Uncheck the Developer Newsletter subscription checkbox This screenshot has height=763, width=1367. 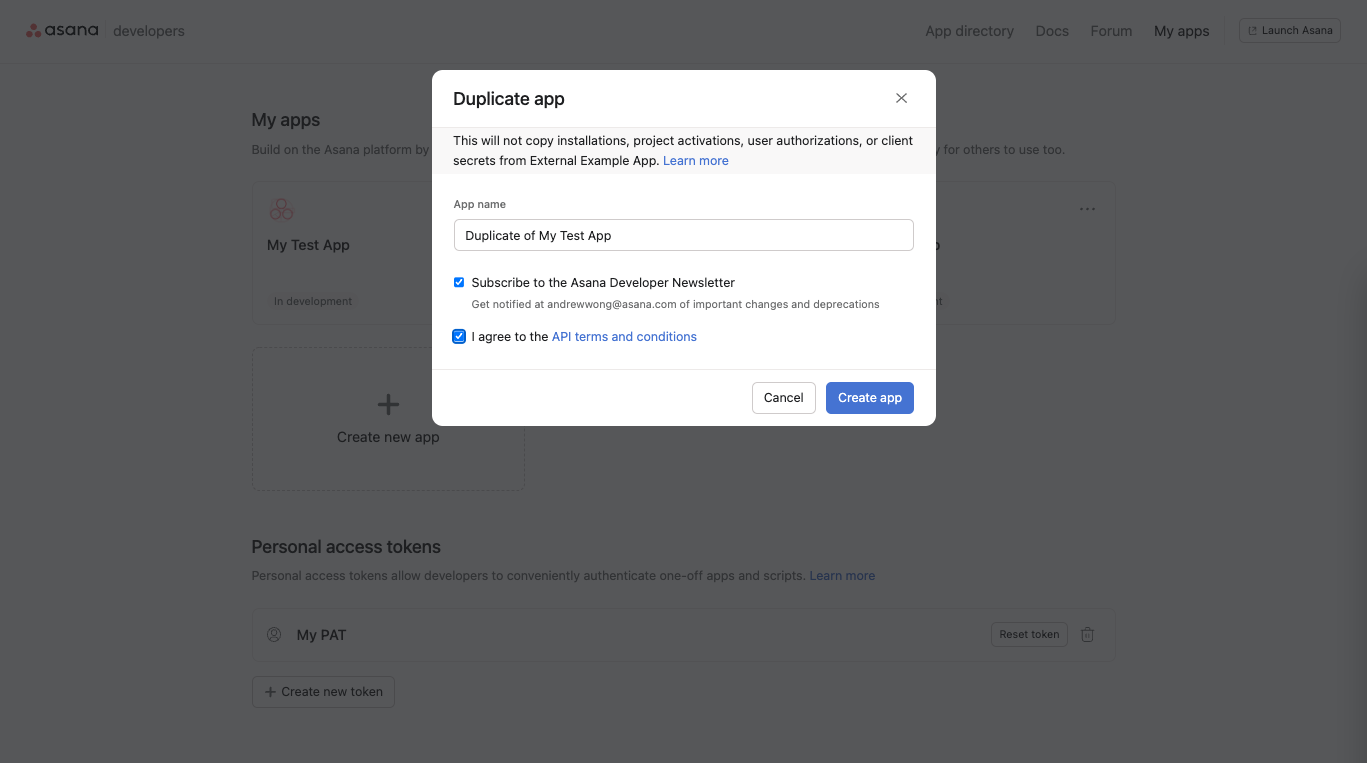(459, 283)
